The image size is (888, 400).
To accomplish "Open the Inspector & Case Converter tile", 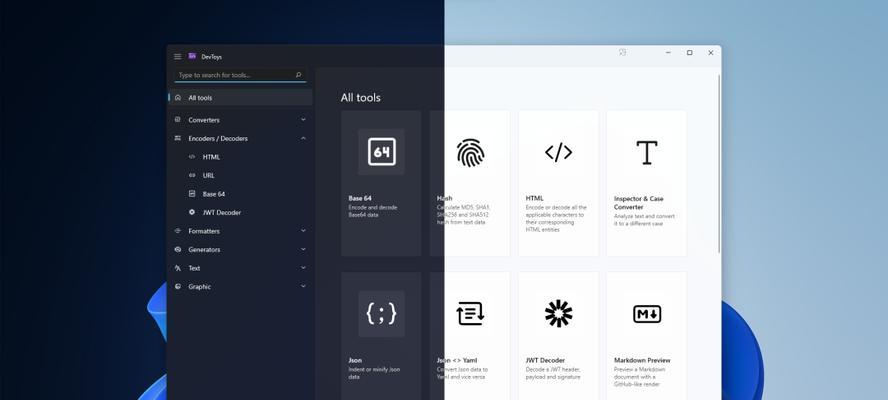I will [646, 183].
